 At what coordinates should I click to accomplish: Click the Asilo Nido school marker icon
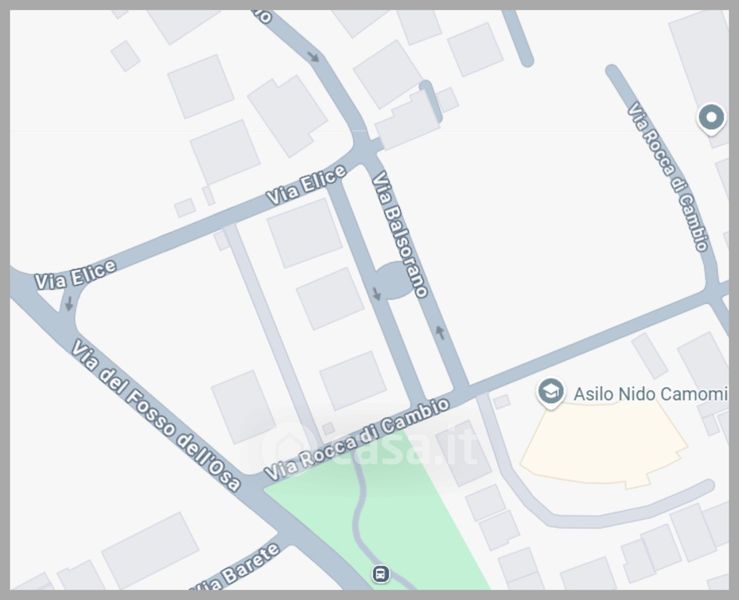551,393
